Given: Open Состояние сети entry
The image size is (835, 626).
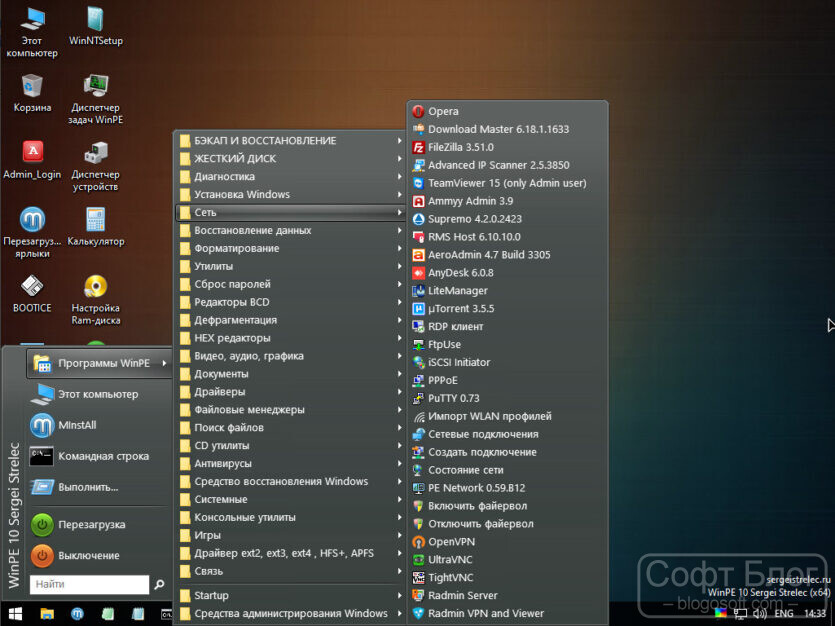Looking at the screenshot, I should click(507, 470).
